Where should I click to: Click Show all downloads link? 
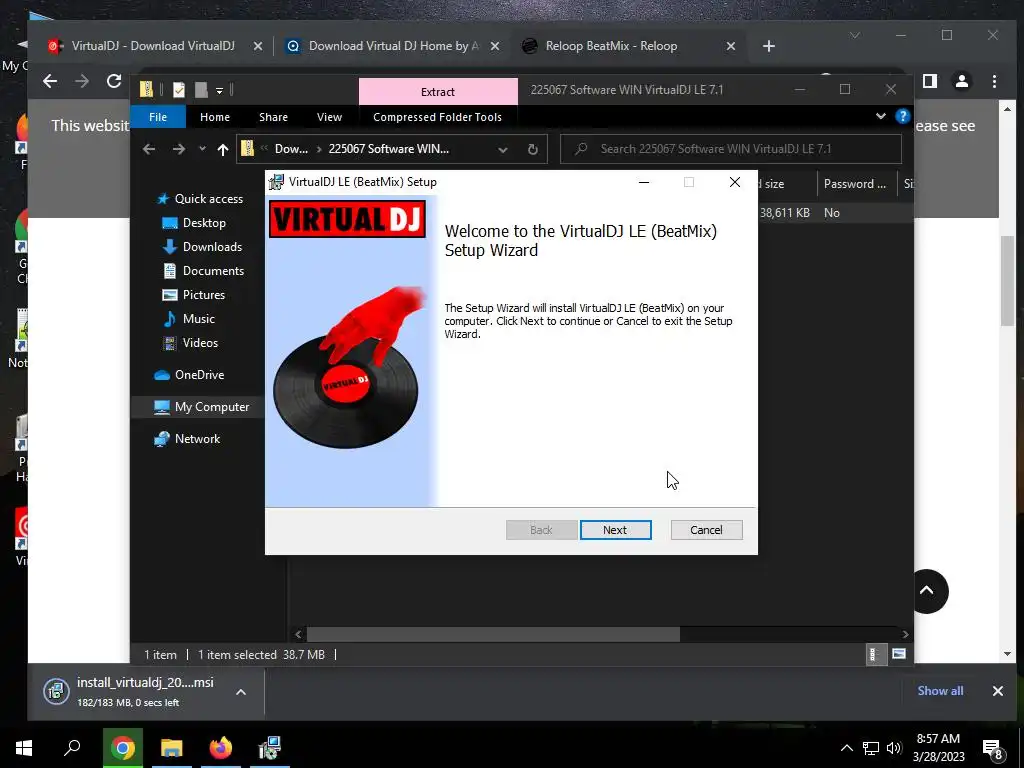click(x=940, y=691)
